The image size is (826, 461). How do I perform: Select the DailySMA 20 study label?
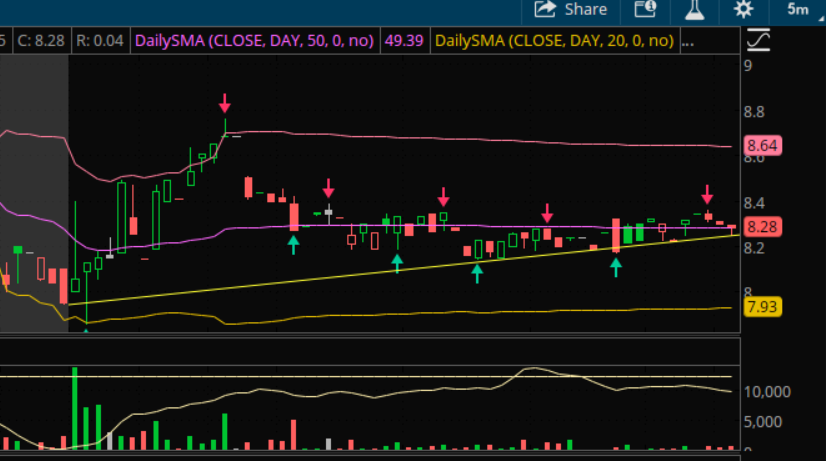tap(554, 41)
